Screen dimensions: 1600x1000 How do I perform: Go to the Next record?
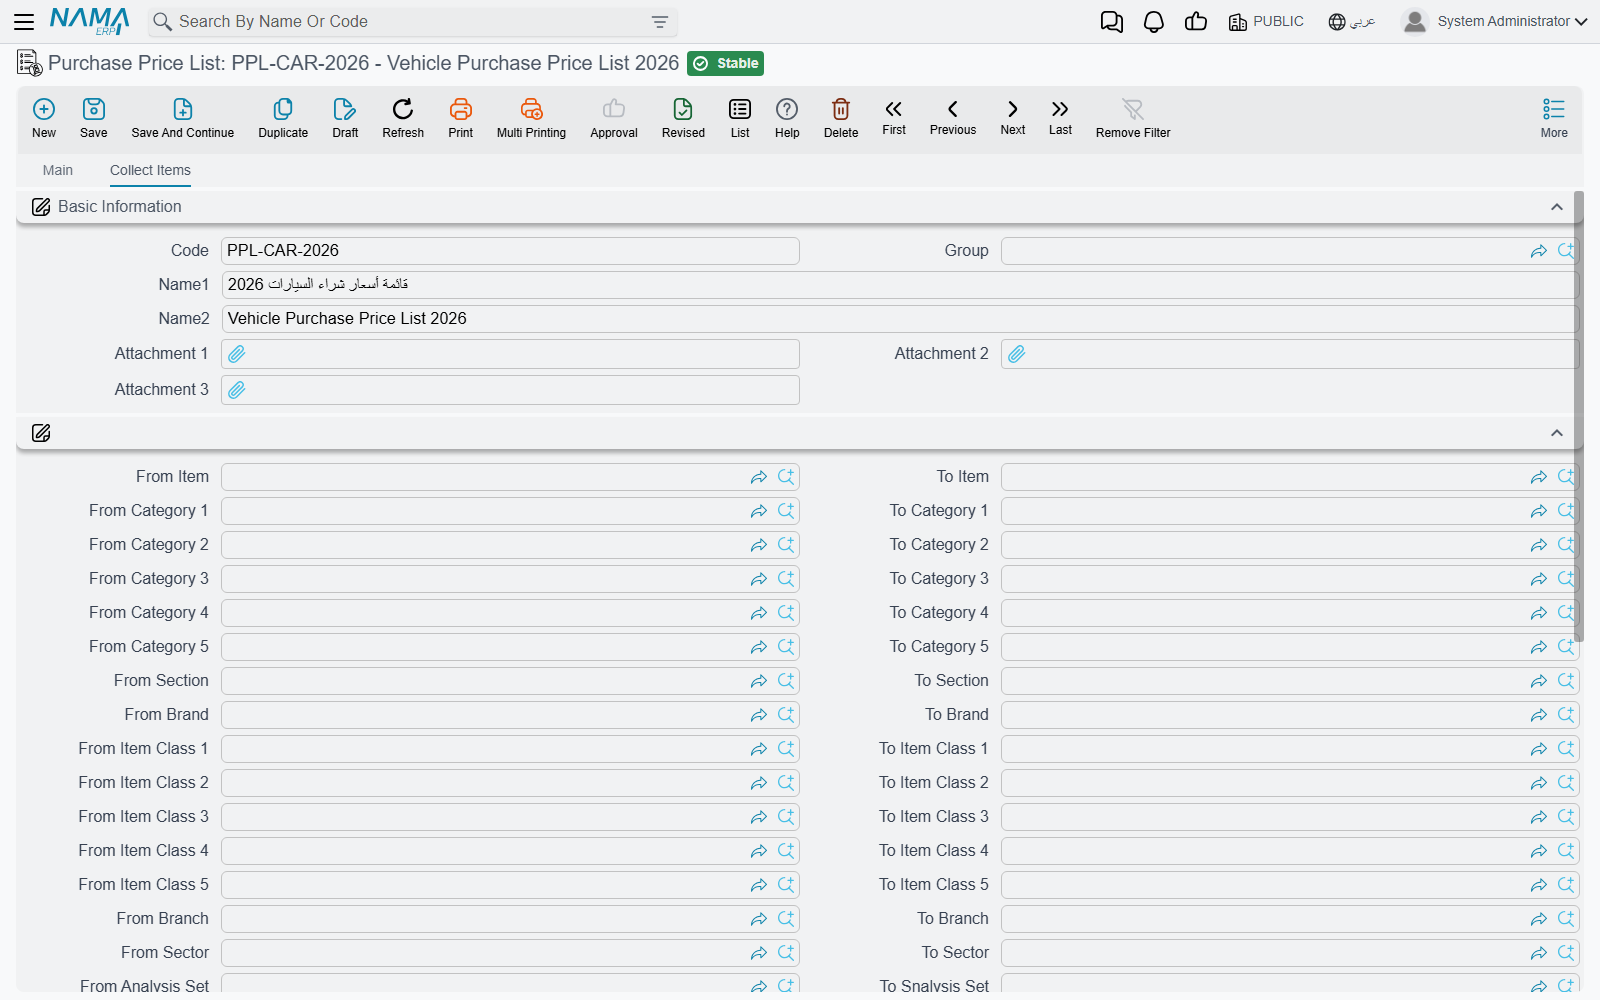1013,117
